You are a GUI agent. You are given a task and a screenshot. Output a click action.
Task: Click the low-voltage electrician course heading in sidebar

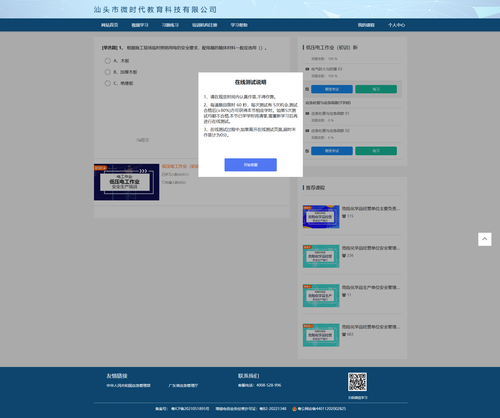click(332, 48)
